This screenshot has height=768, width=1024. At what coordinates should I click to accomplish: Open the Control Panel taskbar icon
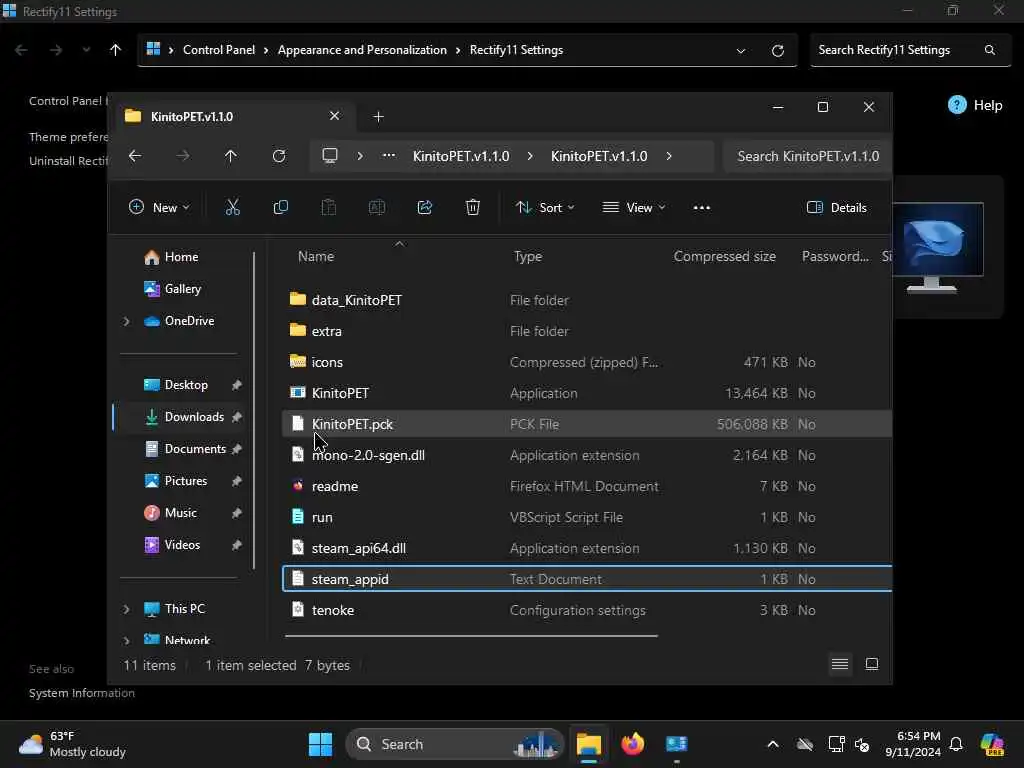click(677, 744)
